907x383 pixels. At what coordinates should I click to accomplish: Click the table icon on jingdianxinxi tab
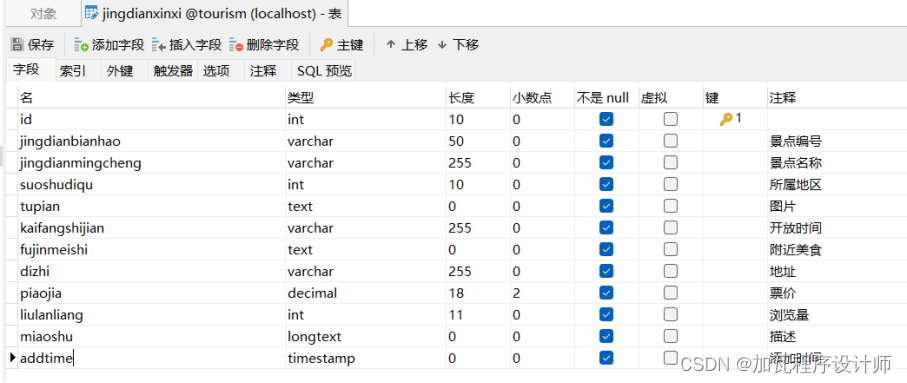click(91, 13)
